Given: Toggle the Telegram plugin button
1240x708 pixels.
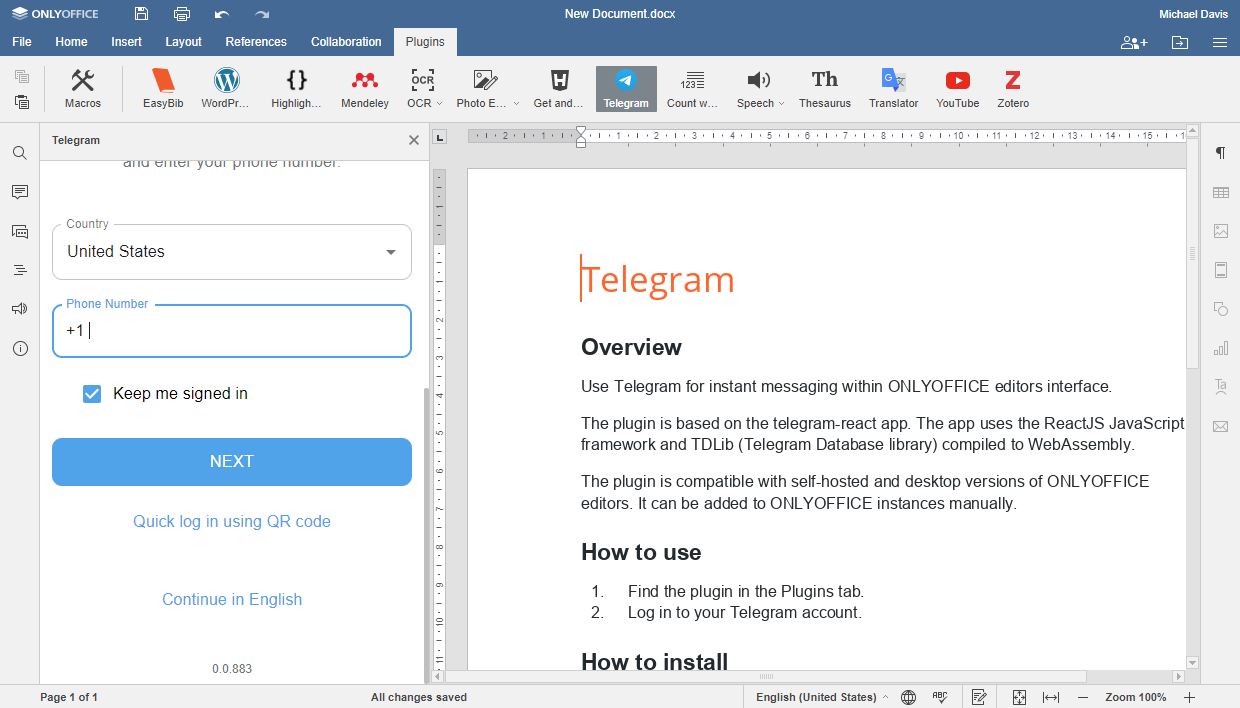Looking at the screenshot, I should (626, 89).
